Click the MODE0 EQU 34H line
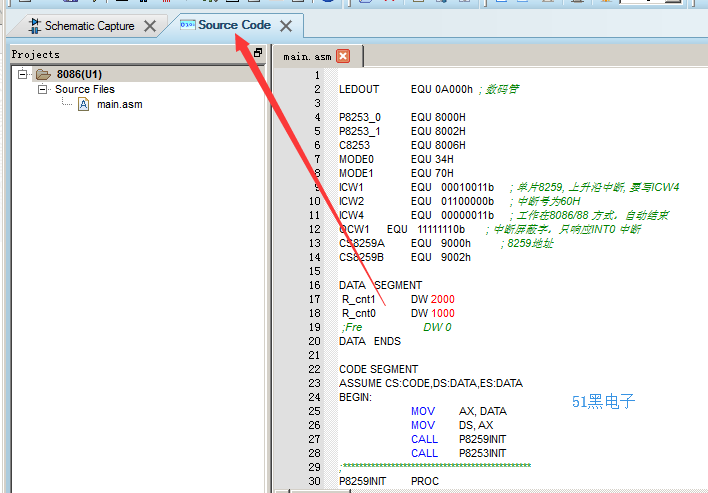This screenshot has height=493, width=708. click(x=396, y=159)
